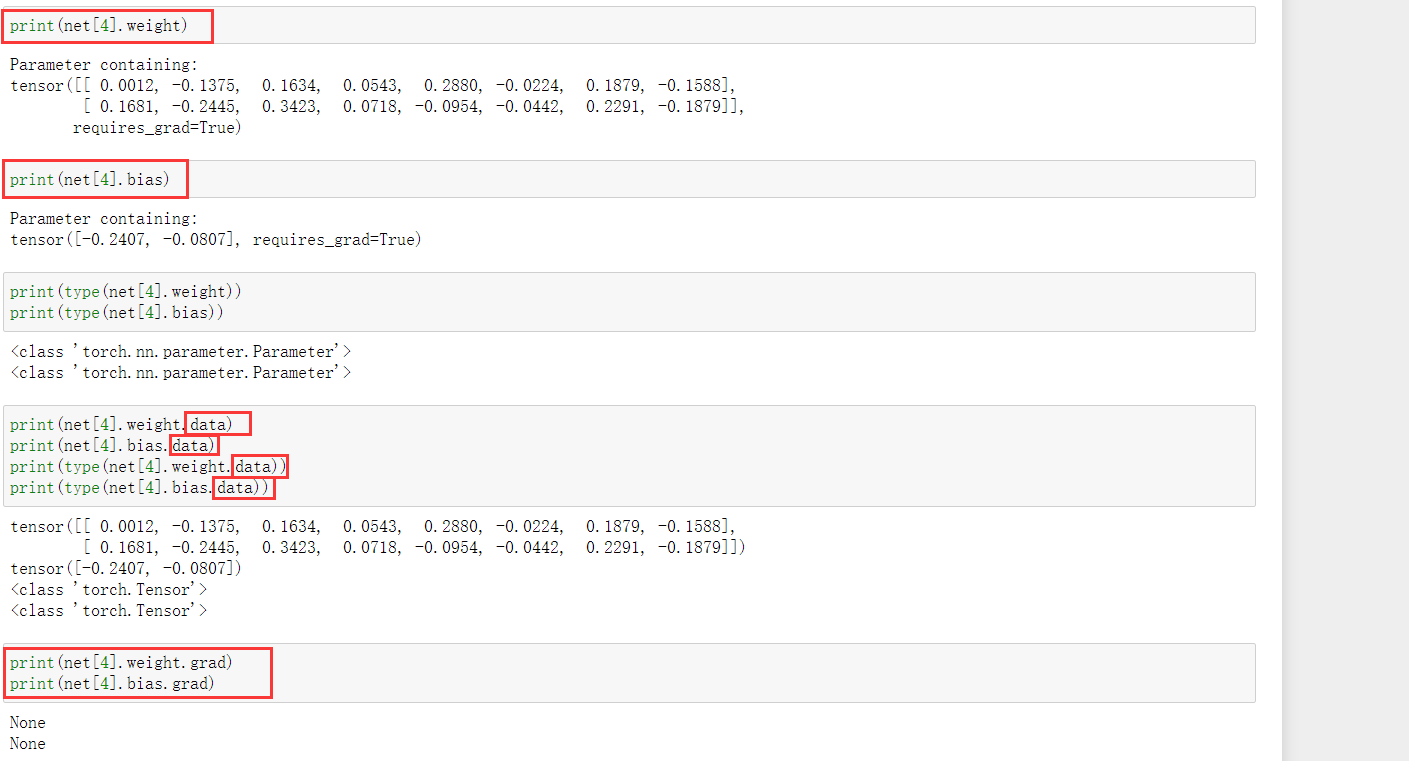Click the print(net[4].weight.grad) code line
This screenshot has height=761, width=1409.
point(121,662)
